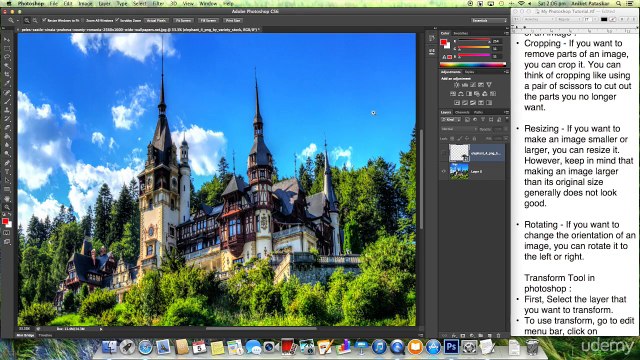Toggle lock all in Layers panel
This screenshot has width=640, height=360.
(x=474, y=139)
